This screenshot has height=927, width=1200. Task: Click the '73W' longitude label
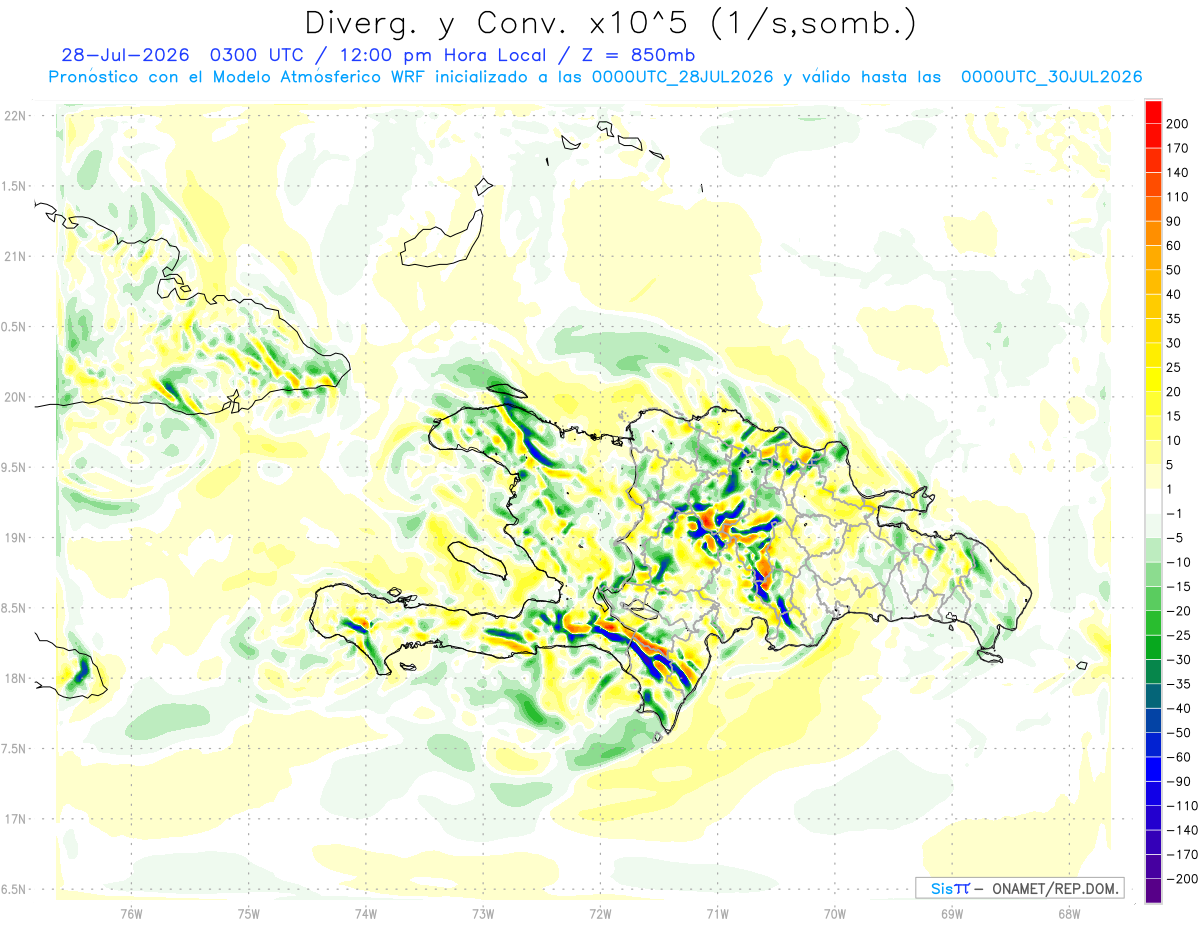tap(483, 914)
